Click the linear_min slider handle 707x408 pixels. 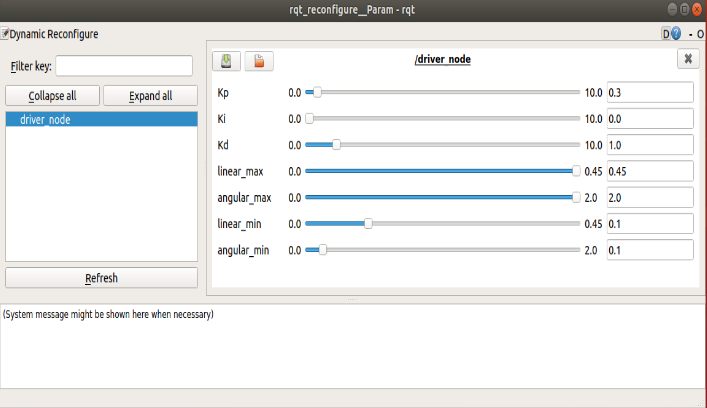[x=368, y=223]
